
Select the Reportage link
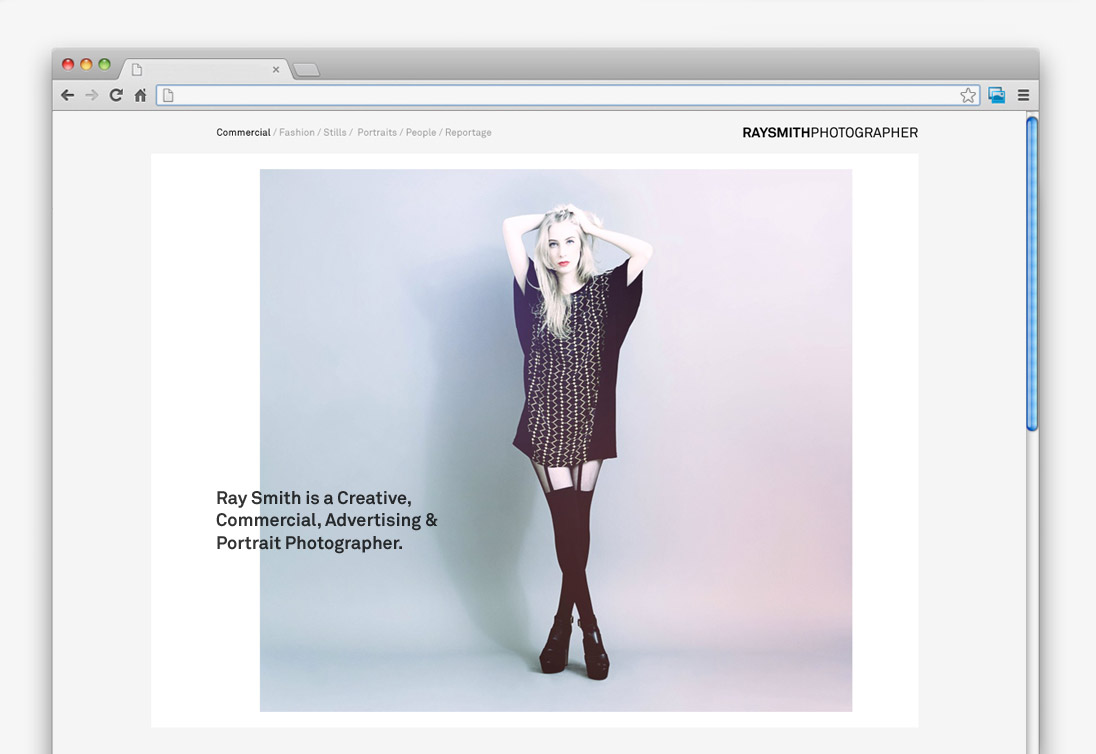[x=468, y=132]
